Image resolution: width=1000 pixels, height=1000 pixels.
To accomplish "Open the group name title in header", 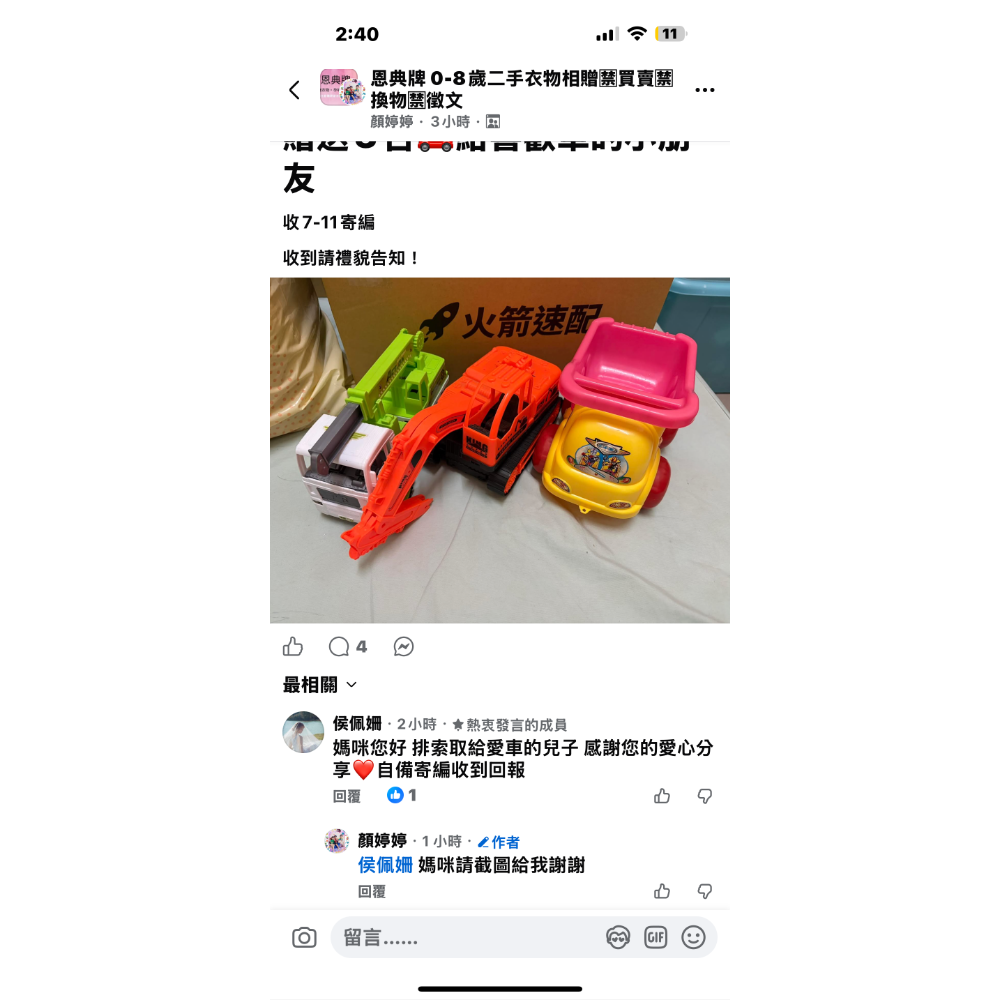I will 522,89.
